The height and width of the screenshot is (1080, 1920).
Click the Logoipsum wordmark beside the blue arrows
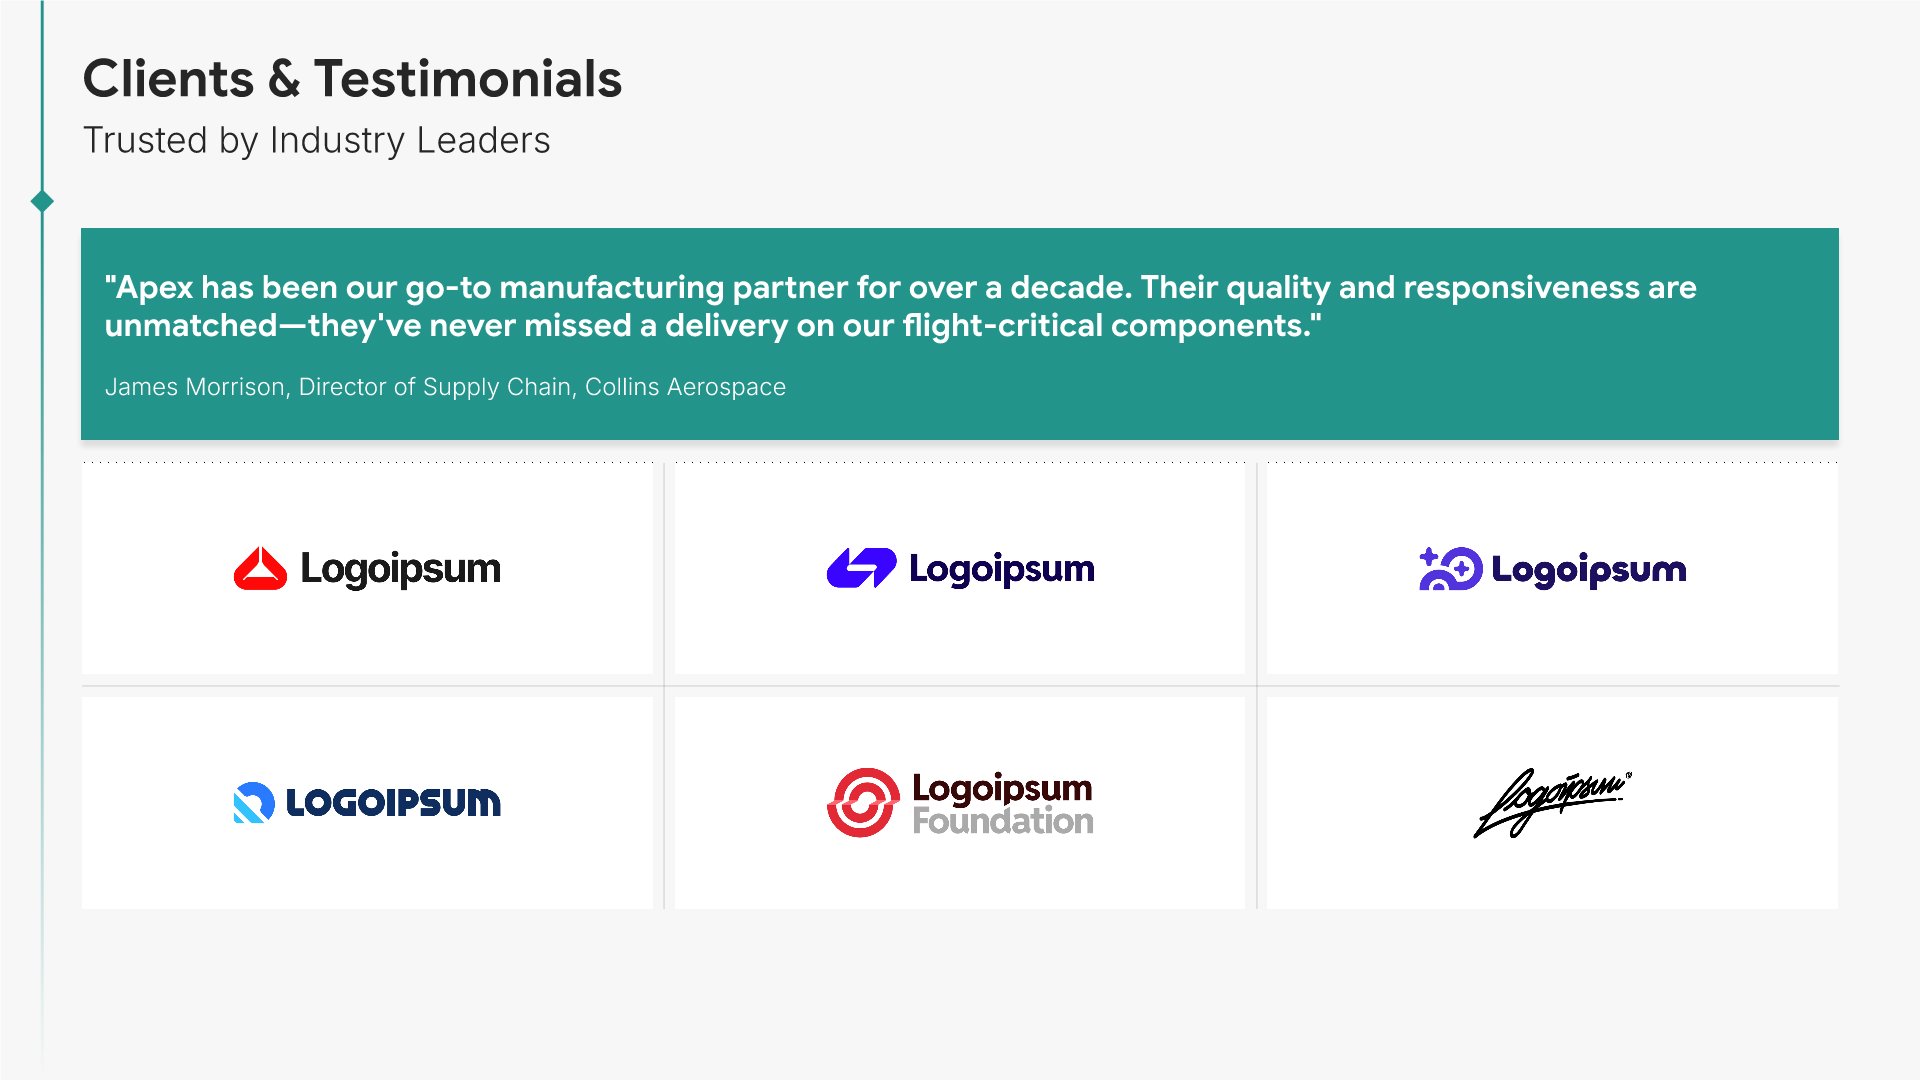1001,569
